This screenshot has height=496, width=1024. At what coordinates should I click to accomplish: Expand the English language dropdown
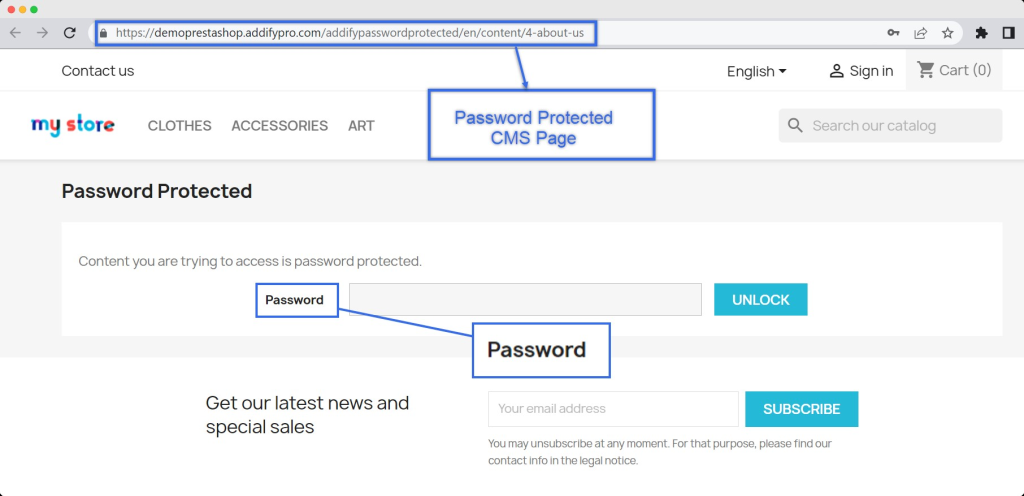click(756, 71)
